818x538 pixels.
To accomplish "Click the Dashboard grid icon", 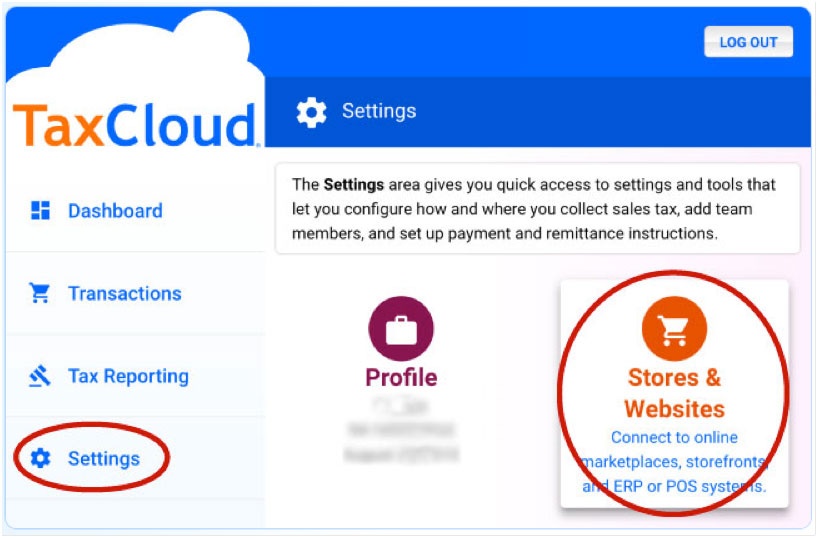I will click(40, 210).
